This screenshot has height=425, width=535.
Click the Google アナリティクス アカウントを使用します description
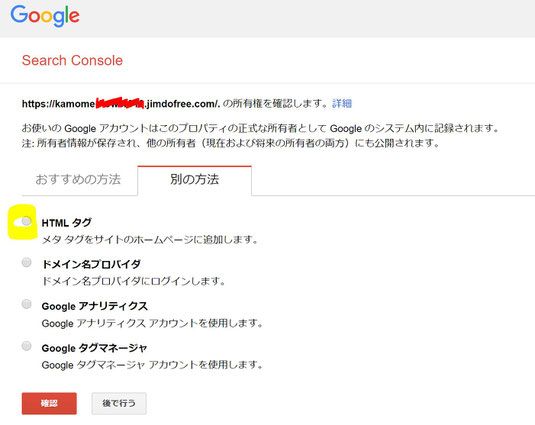(x=152, y=323)
